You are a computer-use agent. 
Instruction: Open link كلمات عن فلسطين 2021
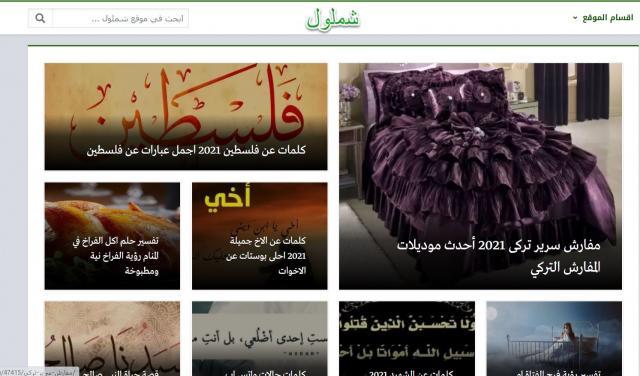click(x=196, y=150)
